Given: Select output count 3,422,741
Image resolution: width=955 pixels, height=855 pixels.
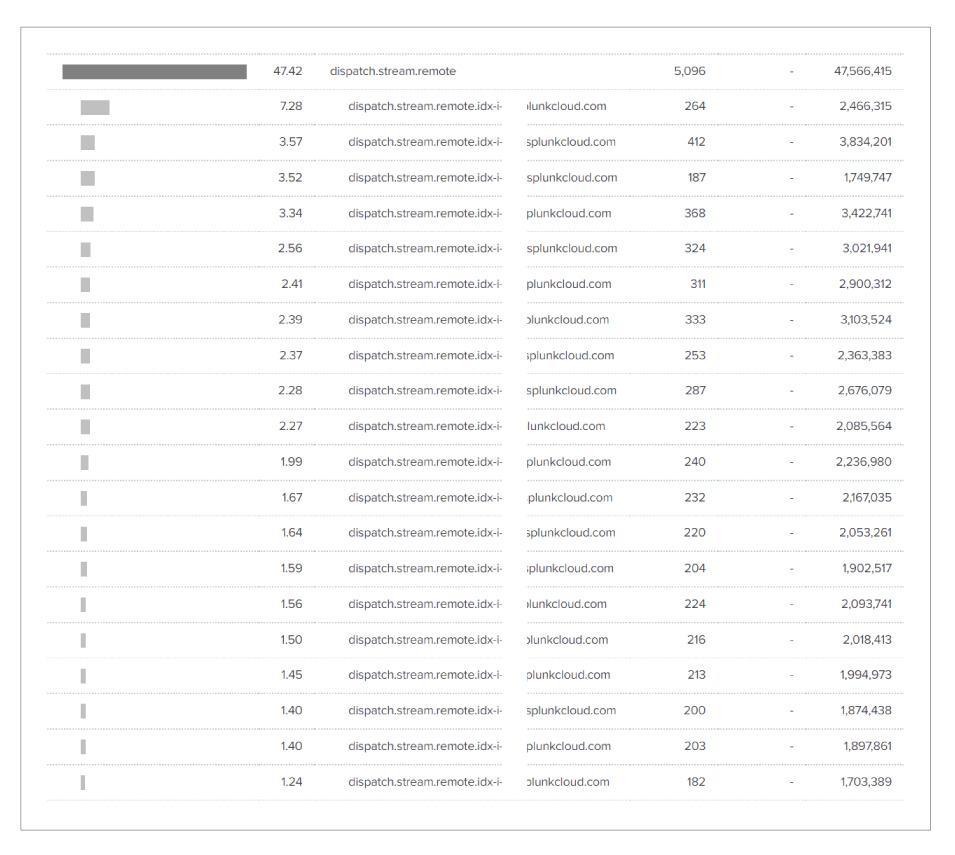Looking at the screenshot, I should pyautogui.click(x=866, y=213).
